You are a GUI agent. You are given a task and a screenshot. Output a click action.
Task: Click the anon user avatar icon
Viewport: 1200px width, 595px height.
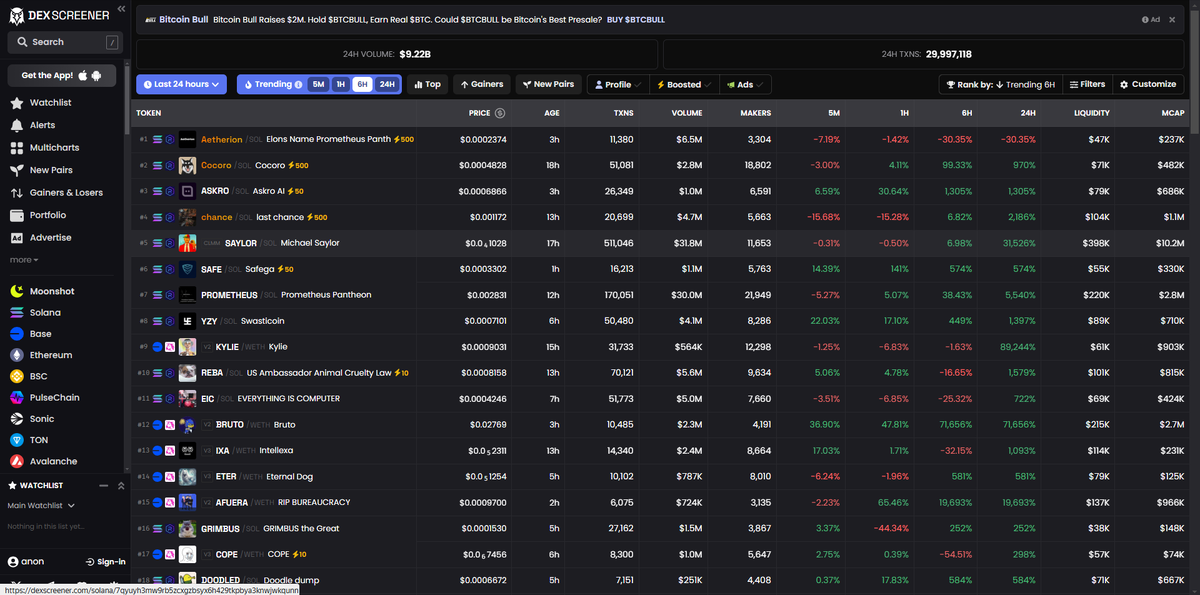click(x=13, y=562)
